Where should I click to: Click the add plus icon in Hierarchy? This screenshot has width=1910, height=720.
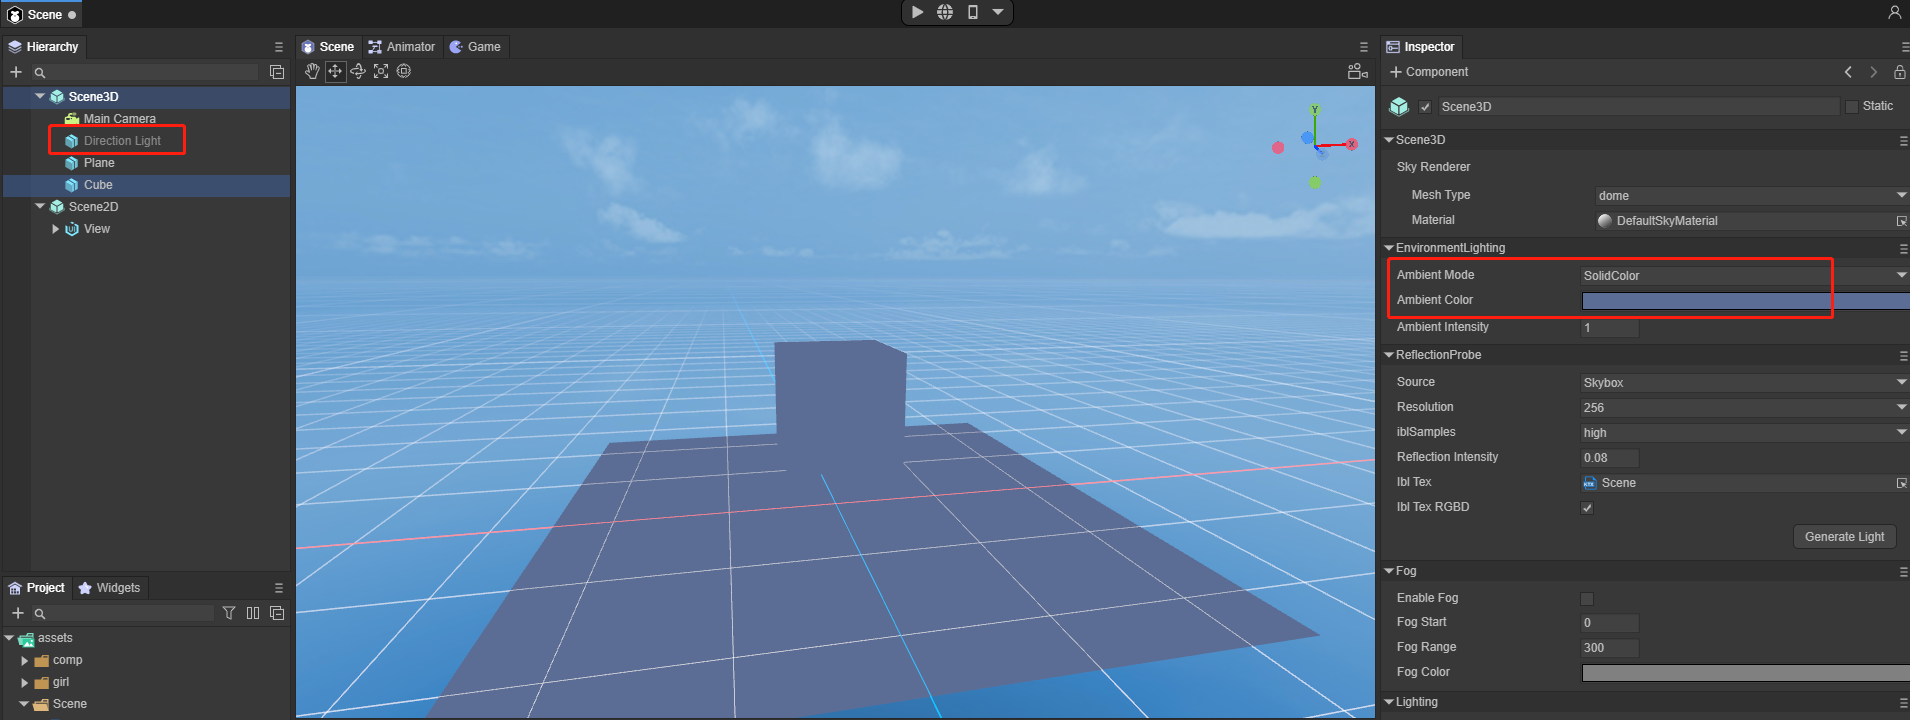click(x=16, y=72)
